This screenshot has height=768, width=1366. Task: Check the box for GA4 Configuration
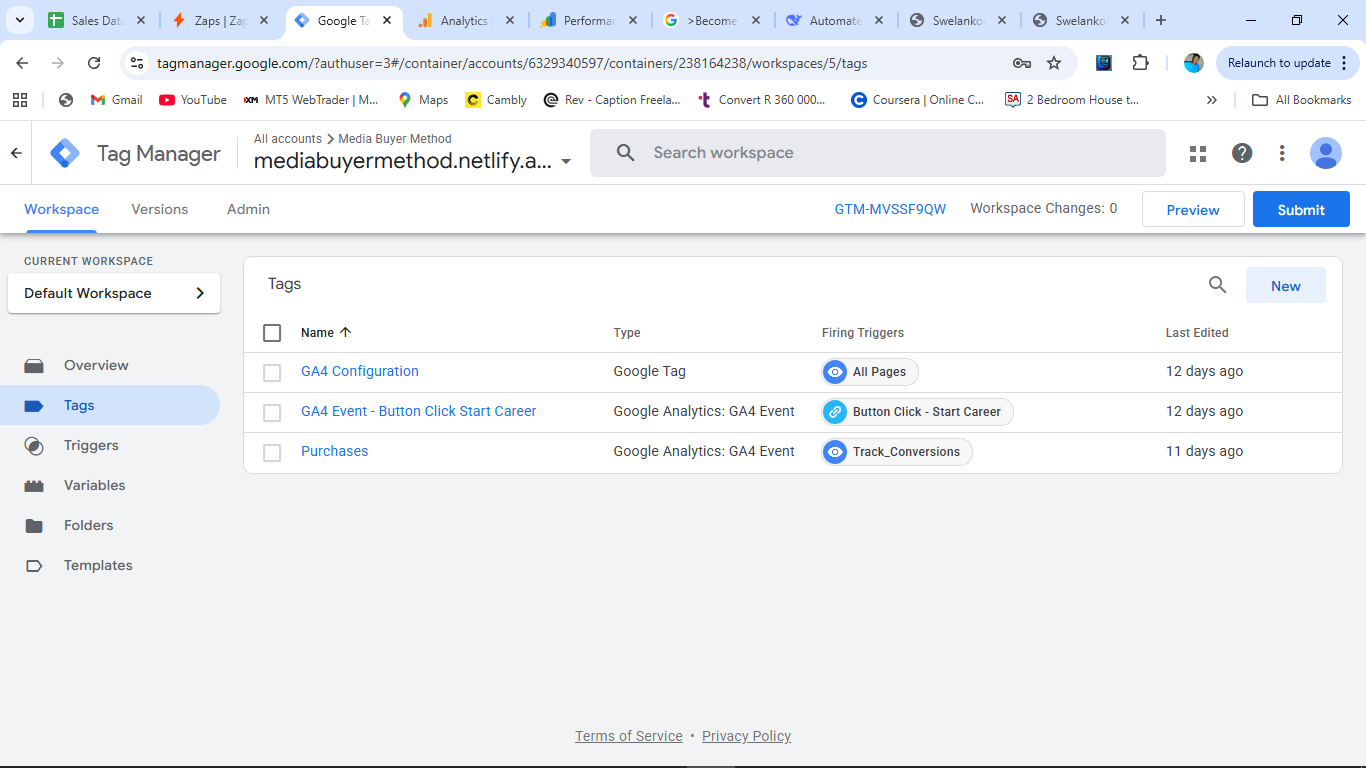point(272,372)
